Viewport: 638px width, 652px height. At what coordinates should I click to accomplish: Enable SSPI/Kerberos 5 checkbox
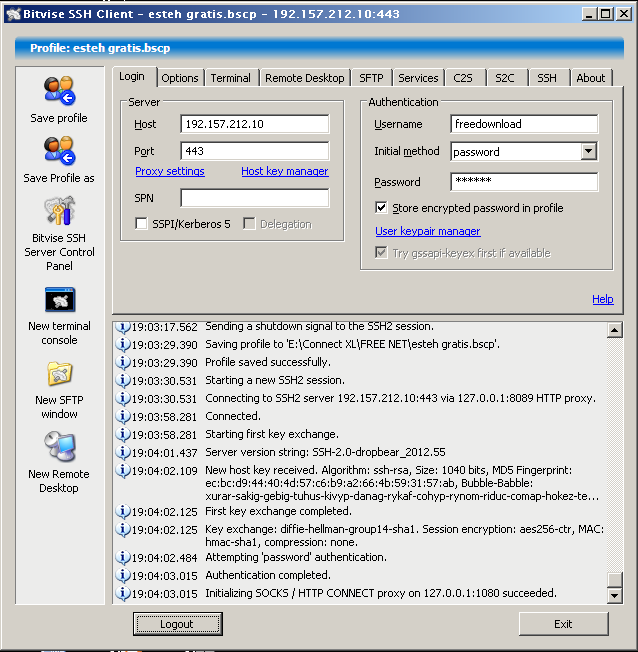coord(141,224)
